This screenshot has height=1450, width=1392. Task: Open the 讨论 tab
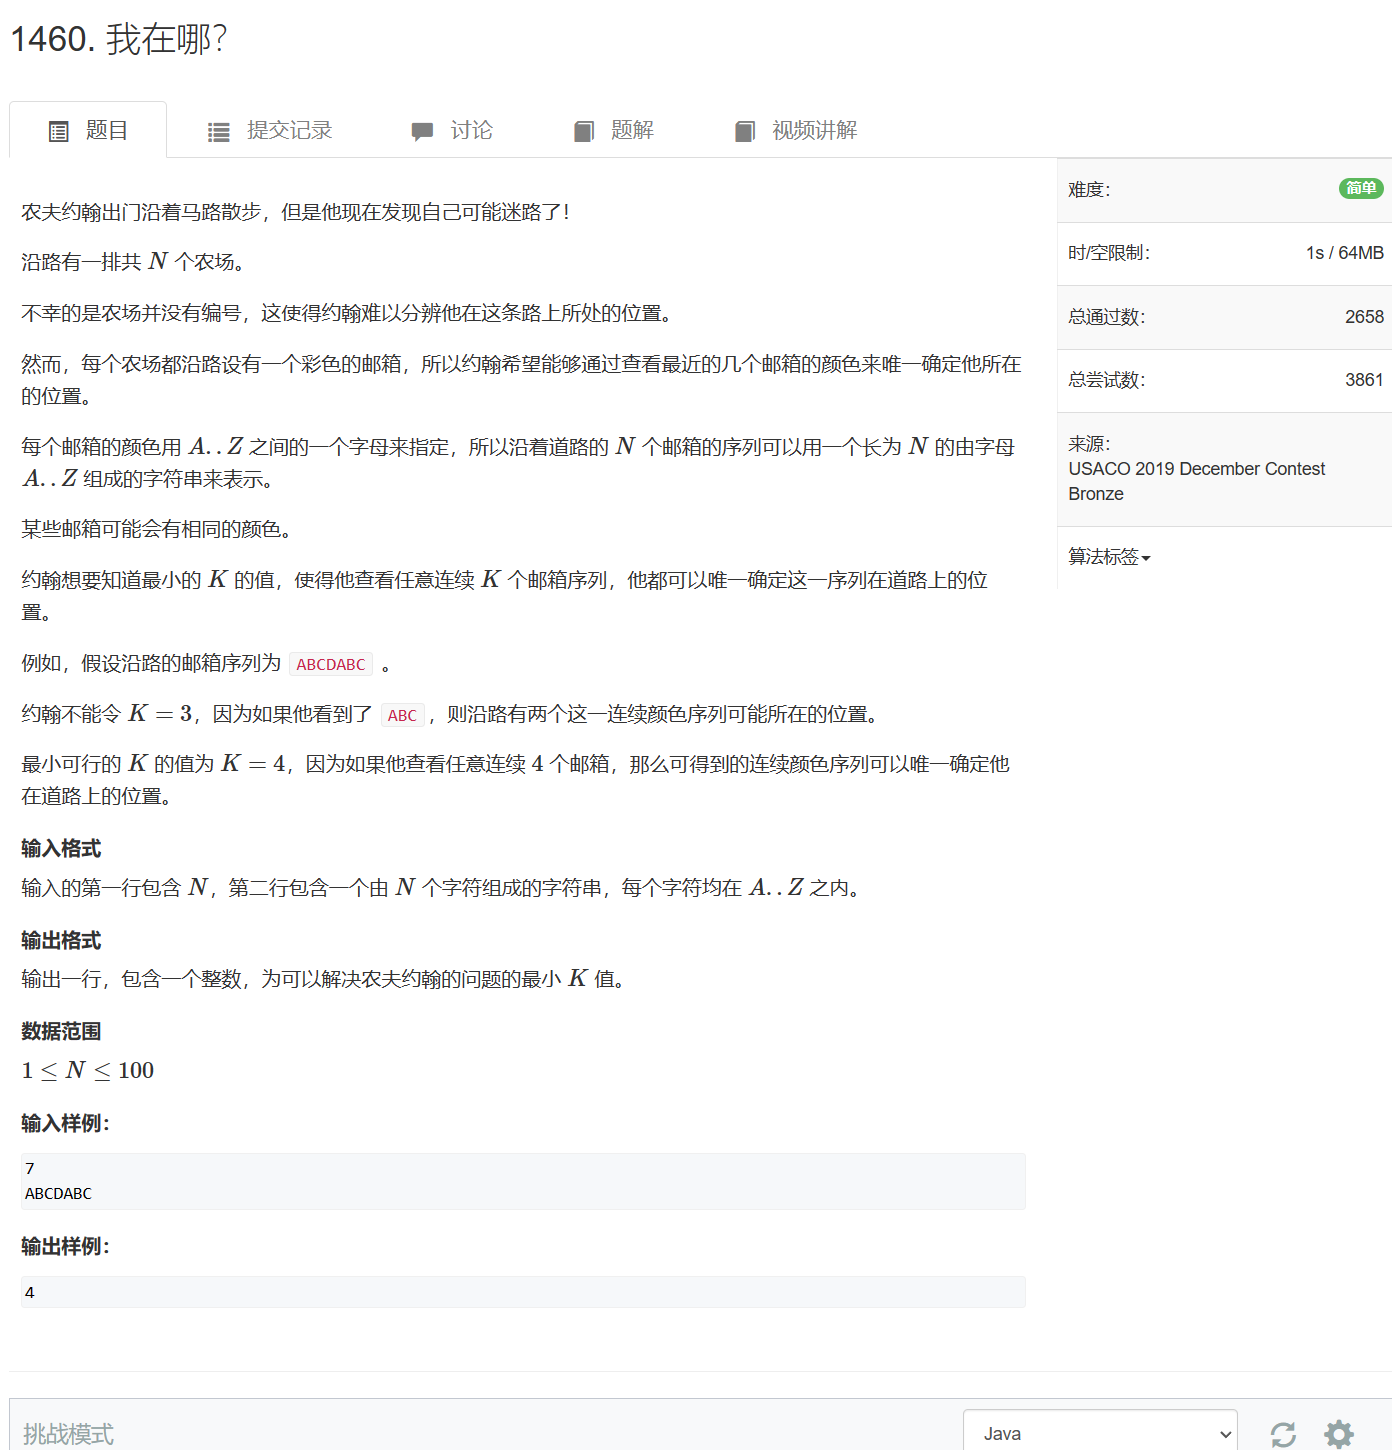(471, 130)
